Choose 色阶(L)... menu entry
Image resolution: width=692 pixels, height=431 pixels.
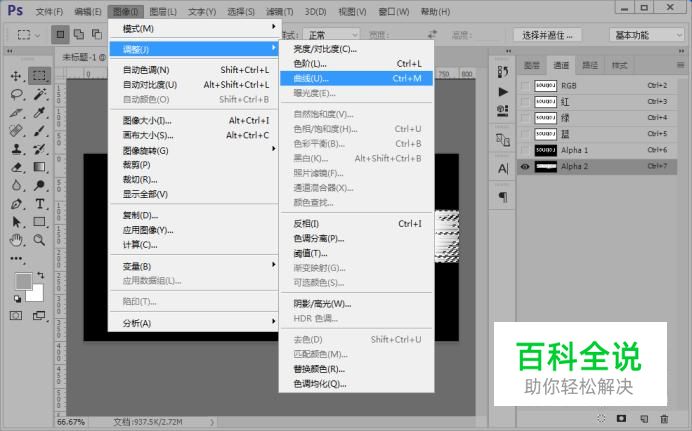(357, 64)
